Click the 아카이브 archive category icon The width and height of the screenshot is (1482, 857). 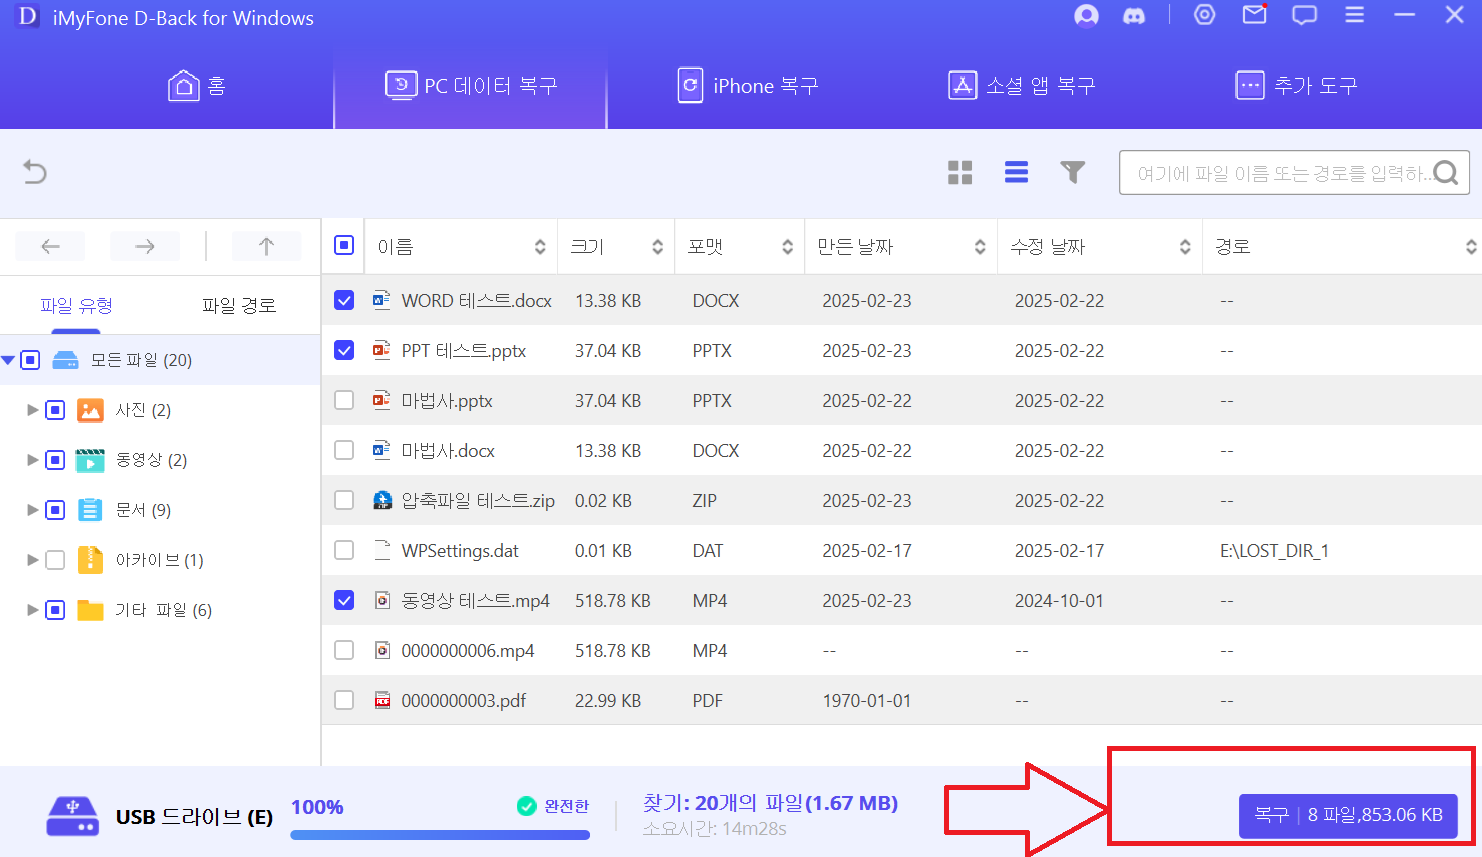90,559
